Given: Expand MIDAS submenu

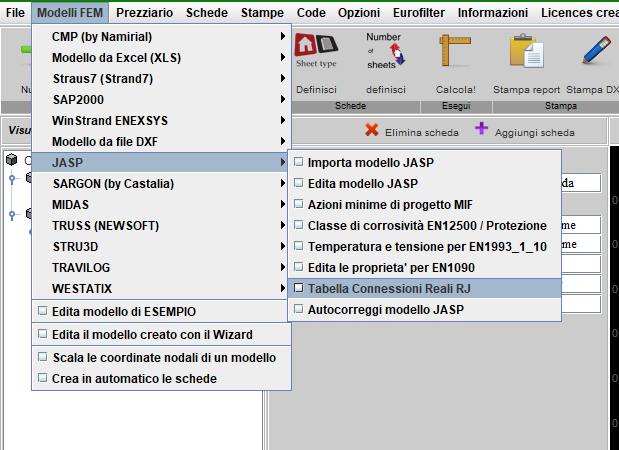Looking at the screenshot, I should pos(161,204).
